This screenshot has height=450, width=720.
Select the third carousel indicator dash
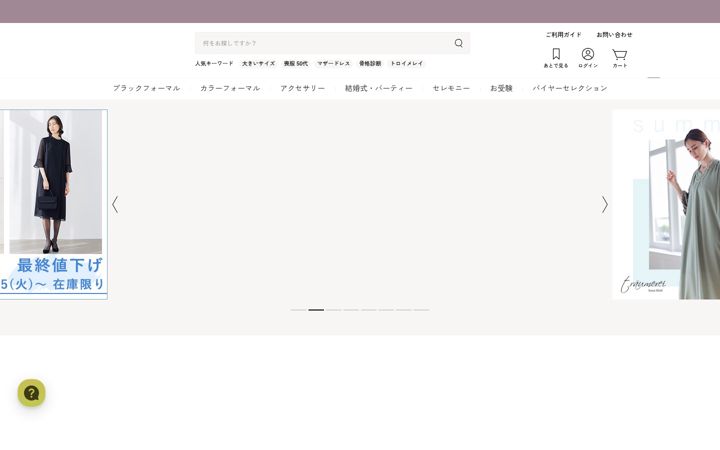[x=333, y=310]
